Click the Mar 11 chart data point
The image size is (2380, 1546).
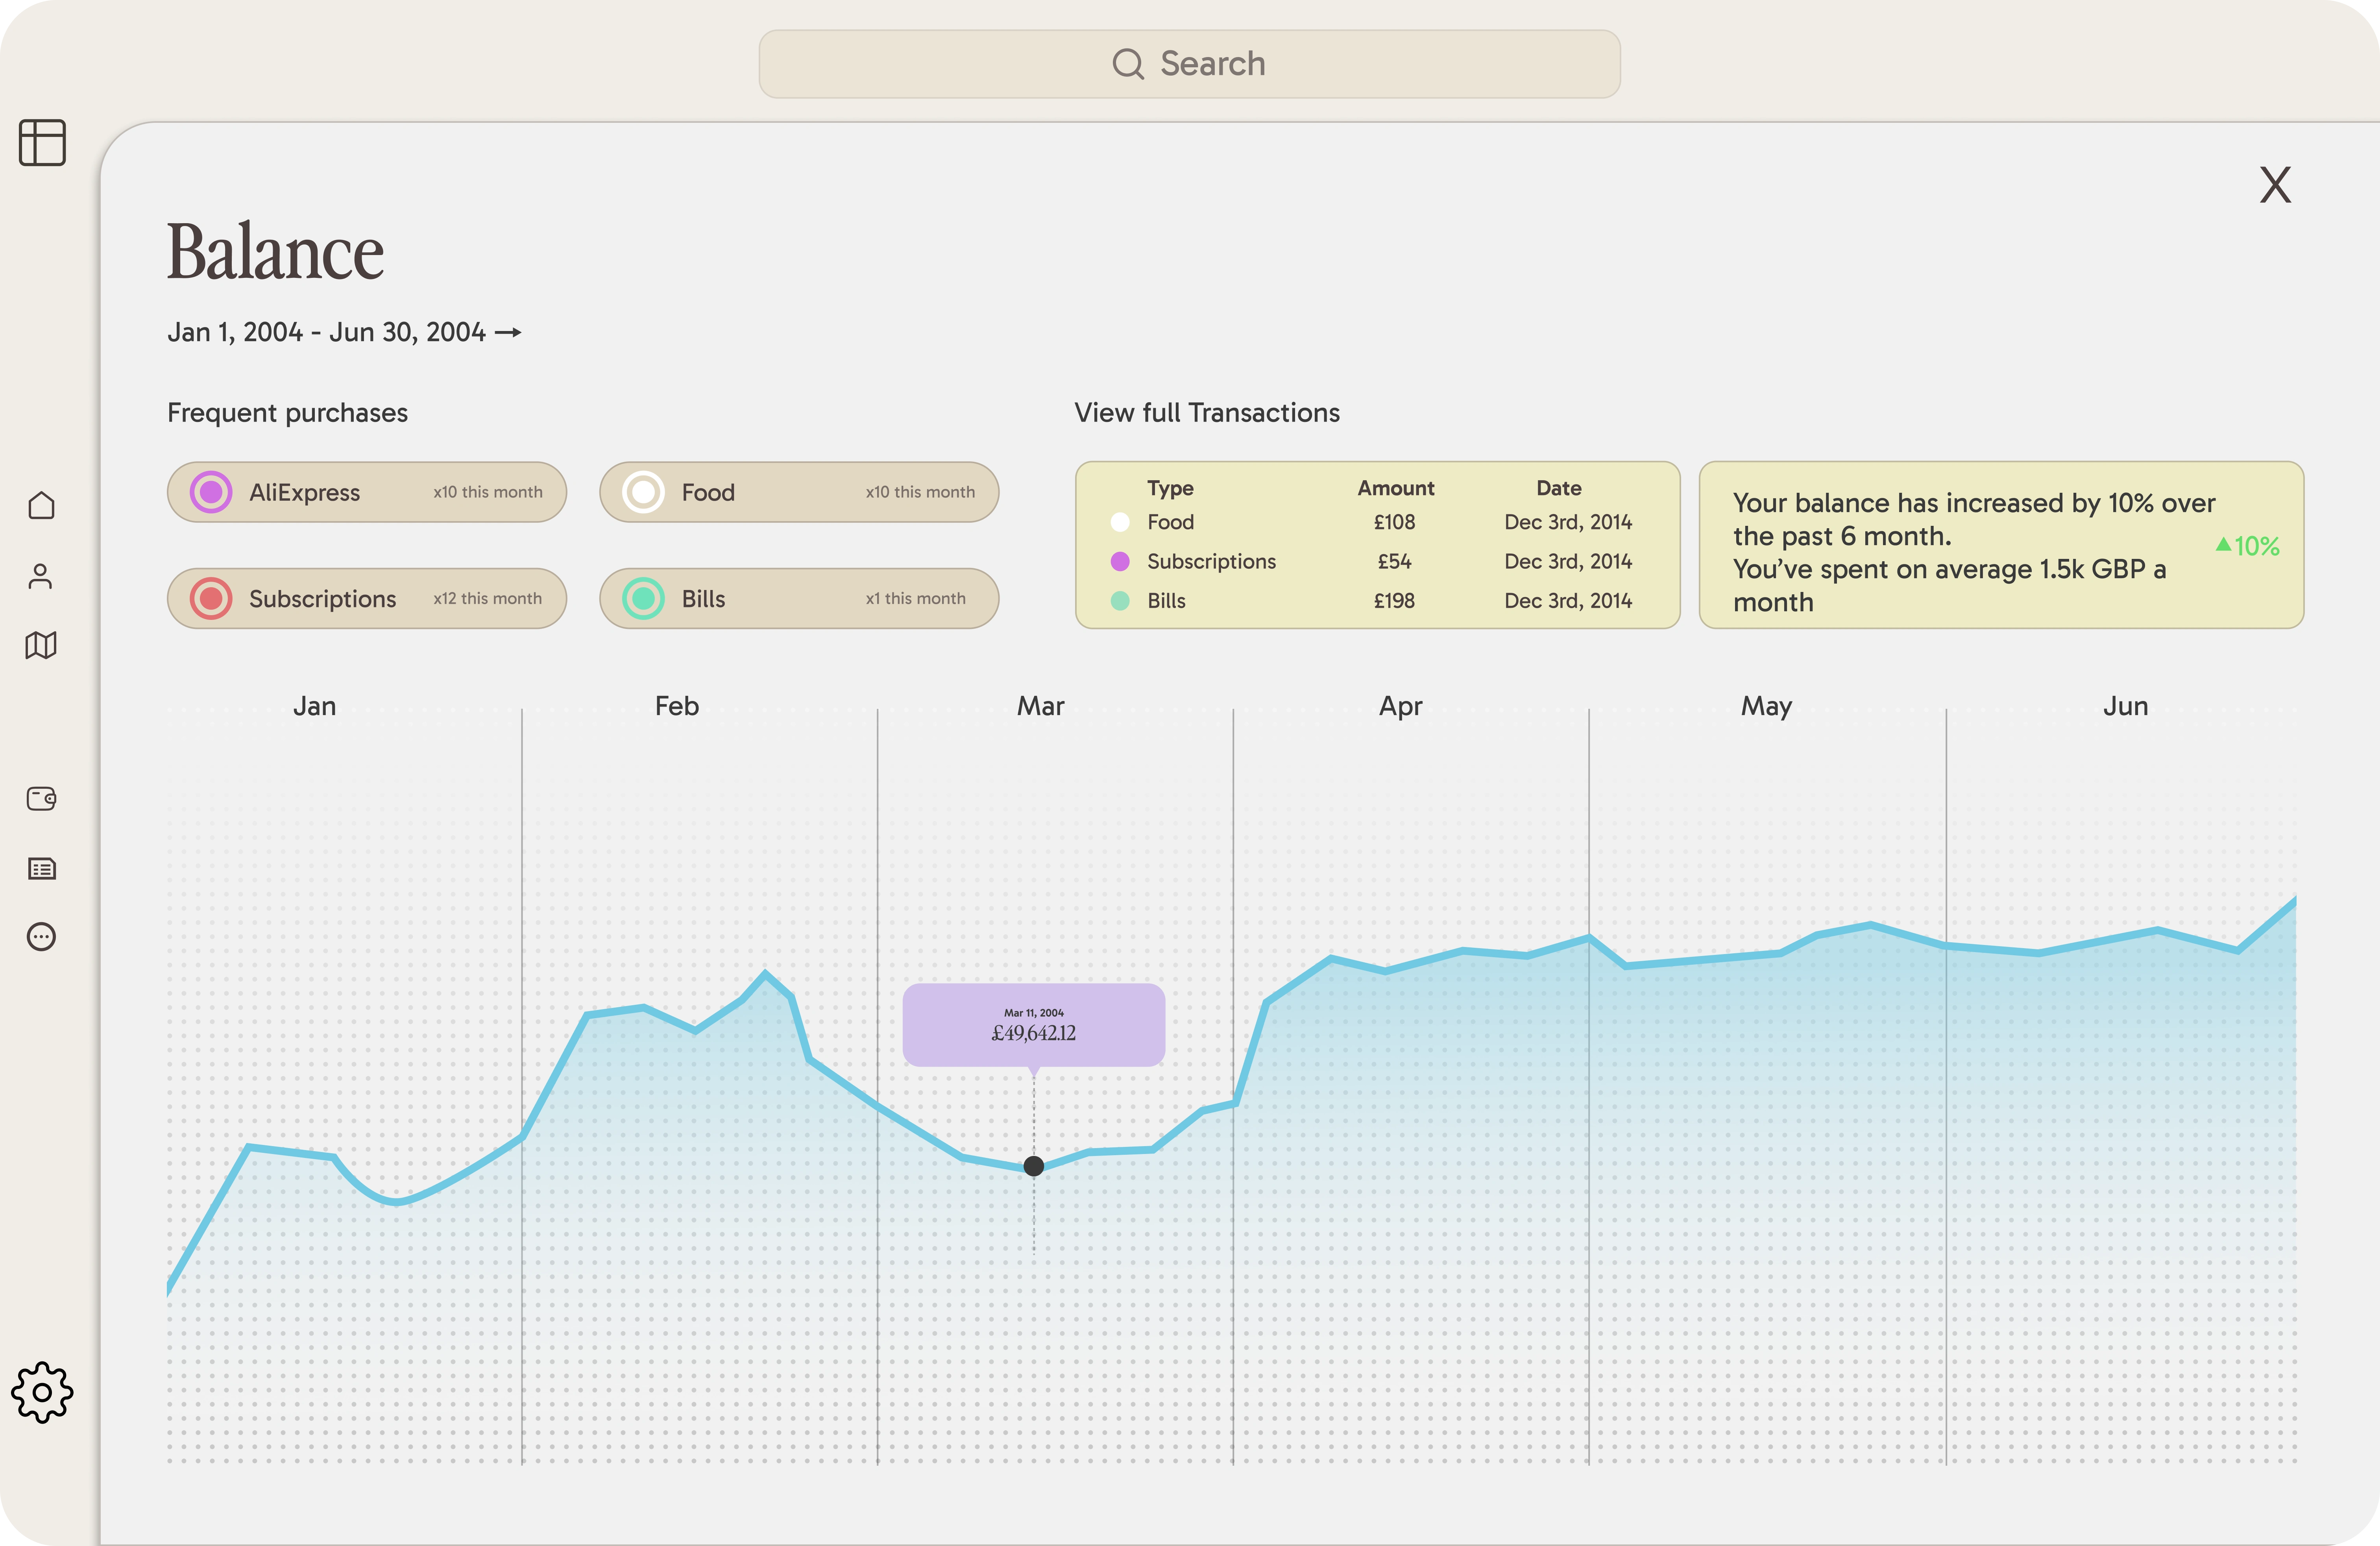(1034, 1166)
